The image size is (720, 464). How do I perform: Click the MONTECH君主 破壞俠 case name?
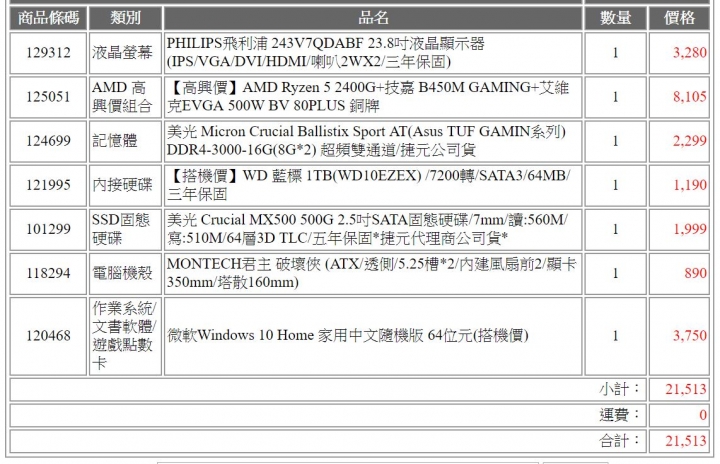pyautogui.click(x=371, y=273)
